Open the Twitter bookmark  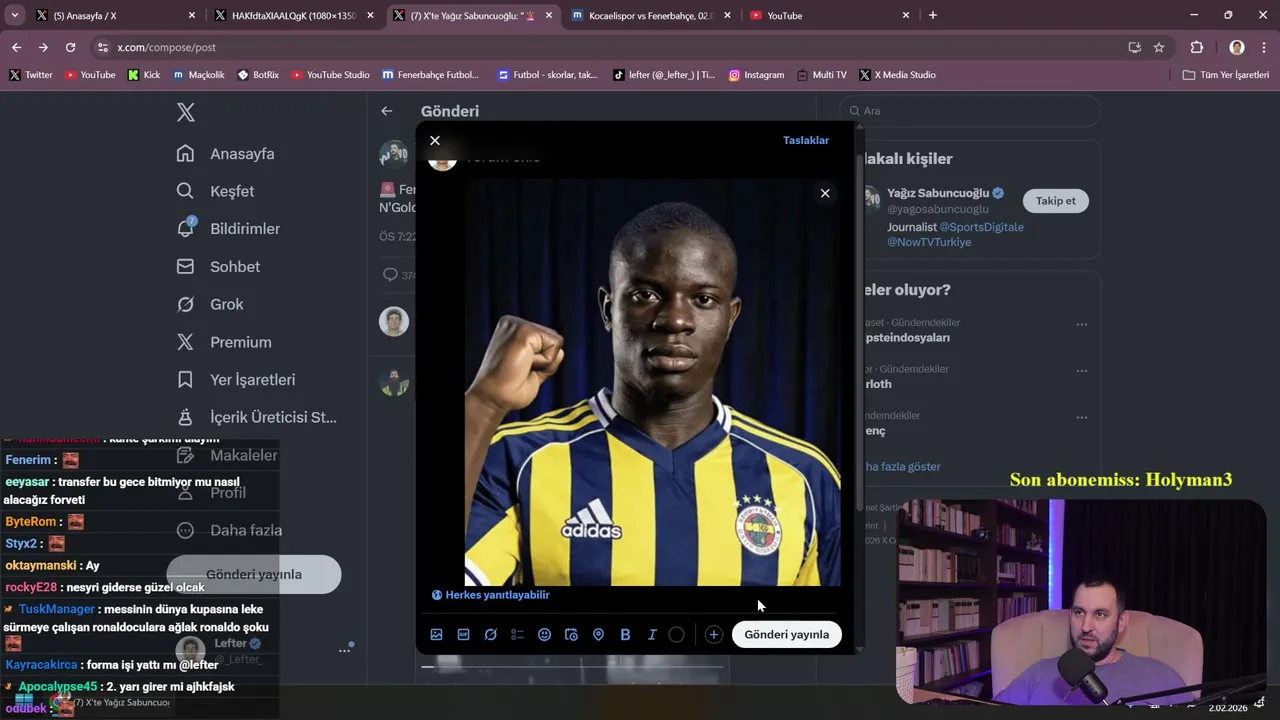(x=31, y=75)
